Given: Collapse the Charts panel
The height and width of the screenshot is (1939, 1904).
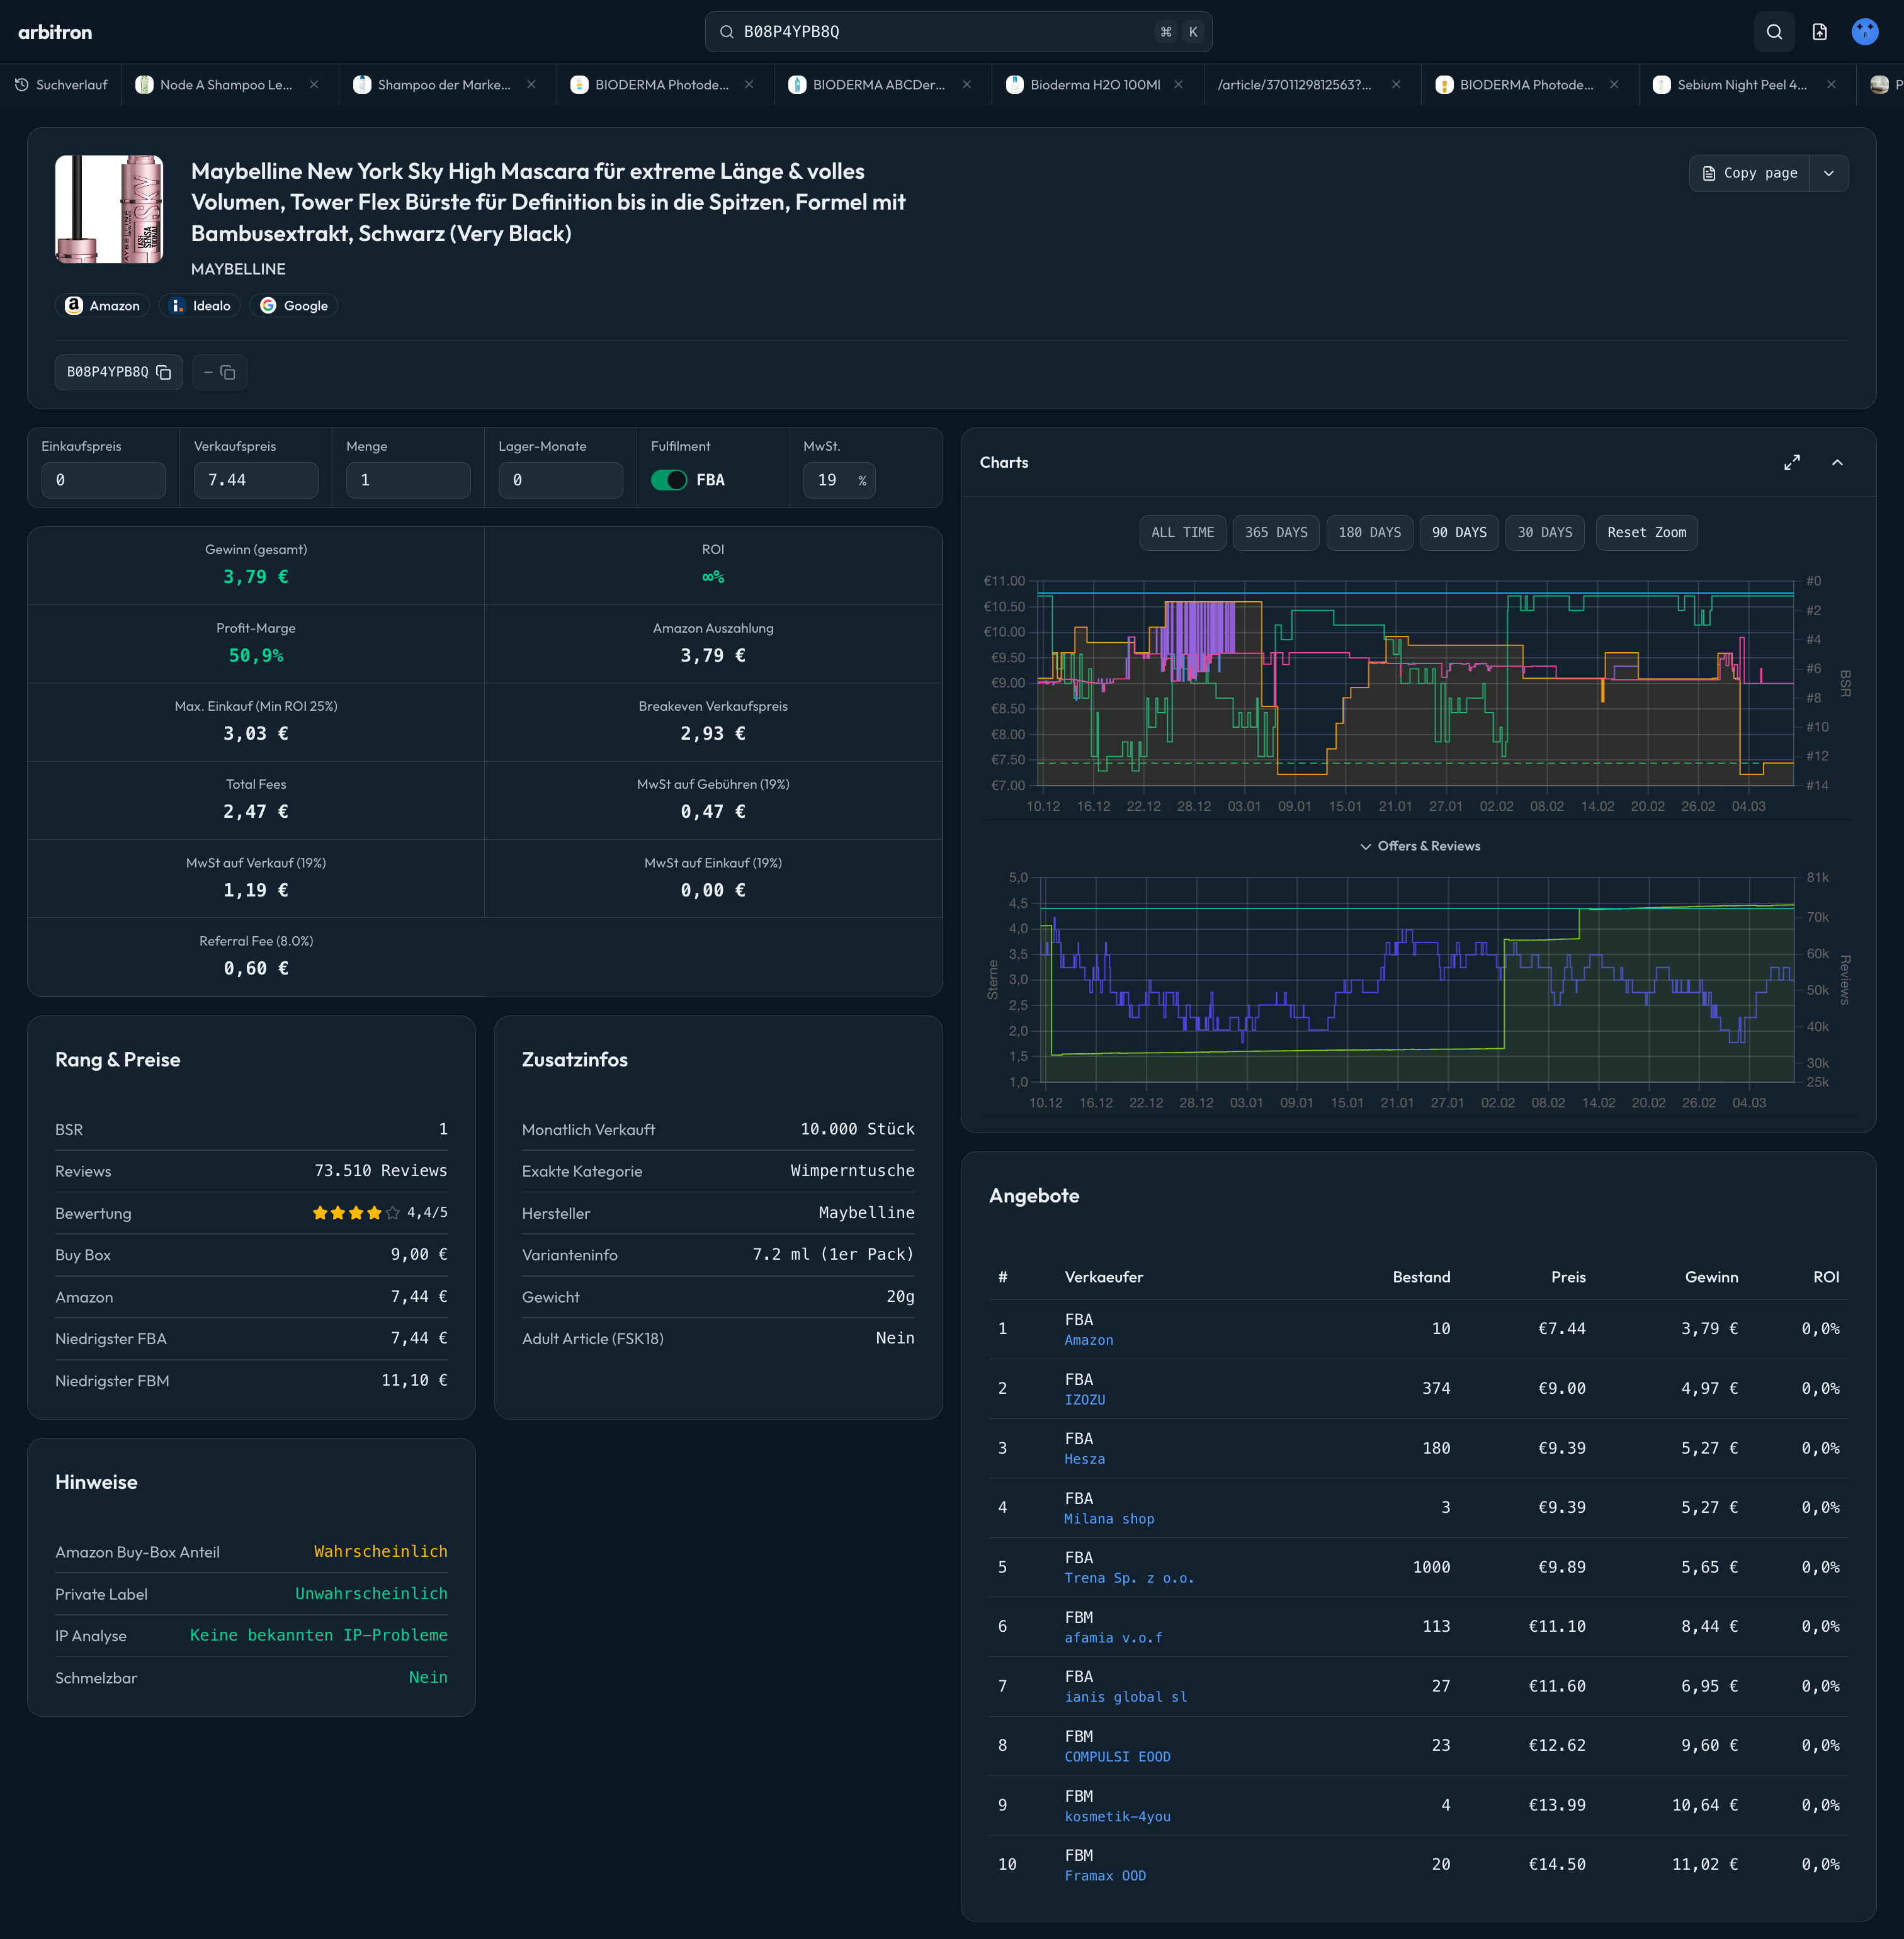Looking at the screenshot, I should point(1837,462).
